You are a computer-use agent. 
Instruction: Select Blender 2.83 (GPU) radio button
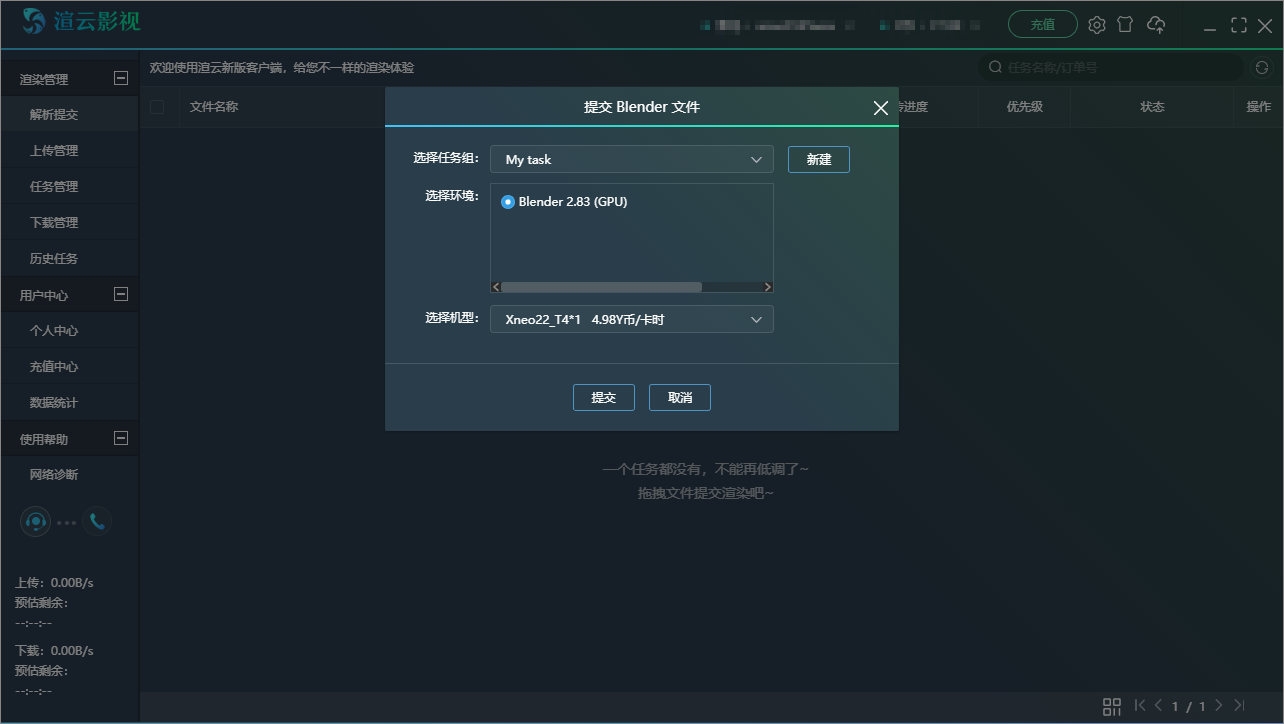coord(508,202)
